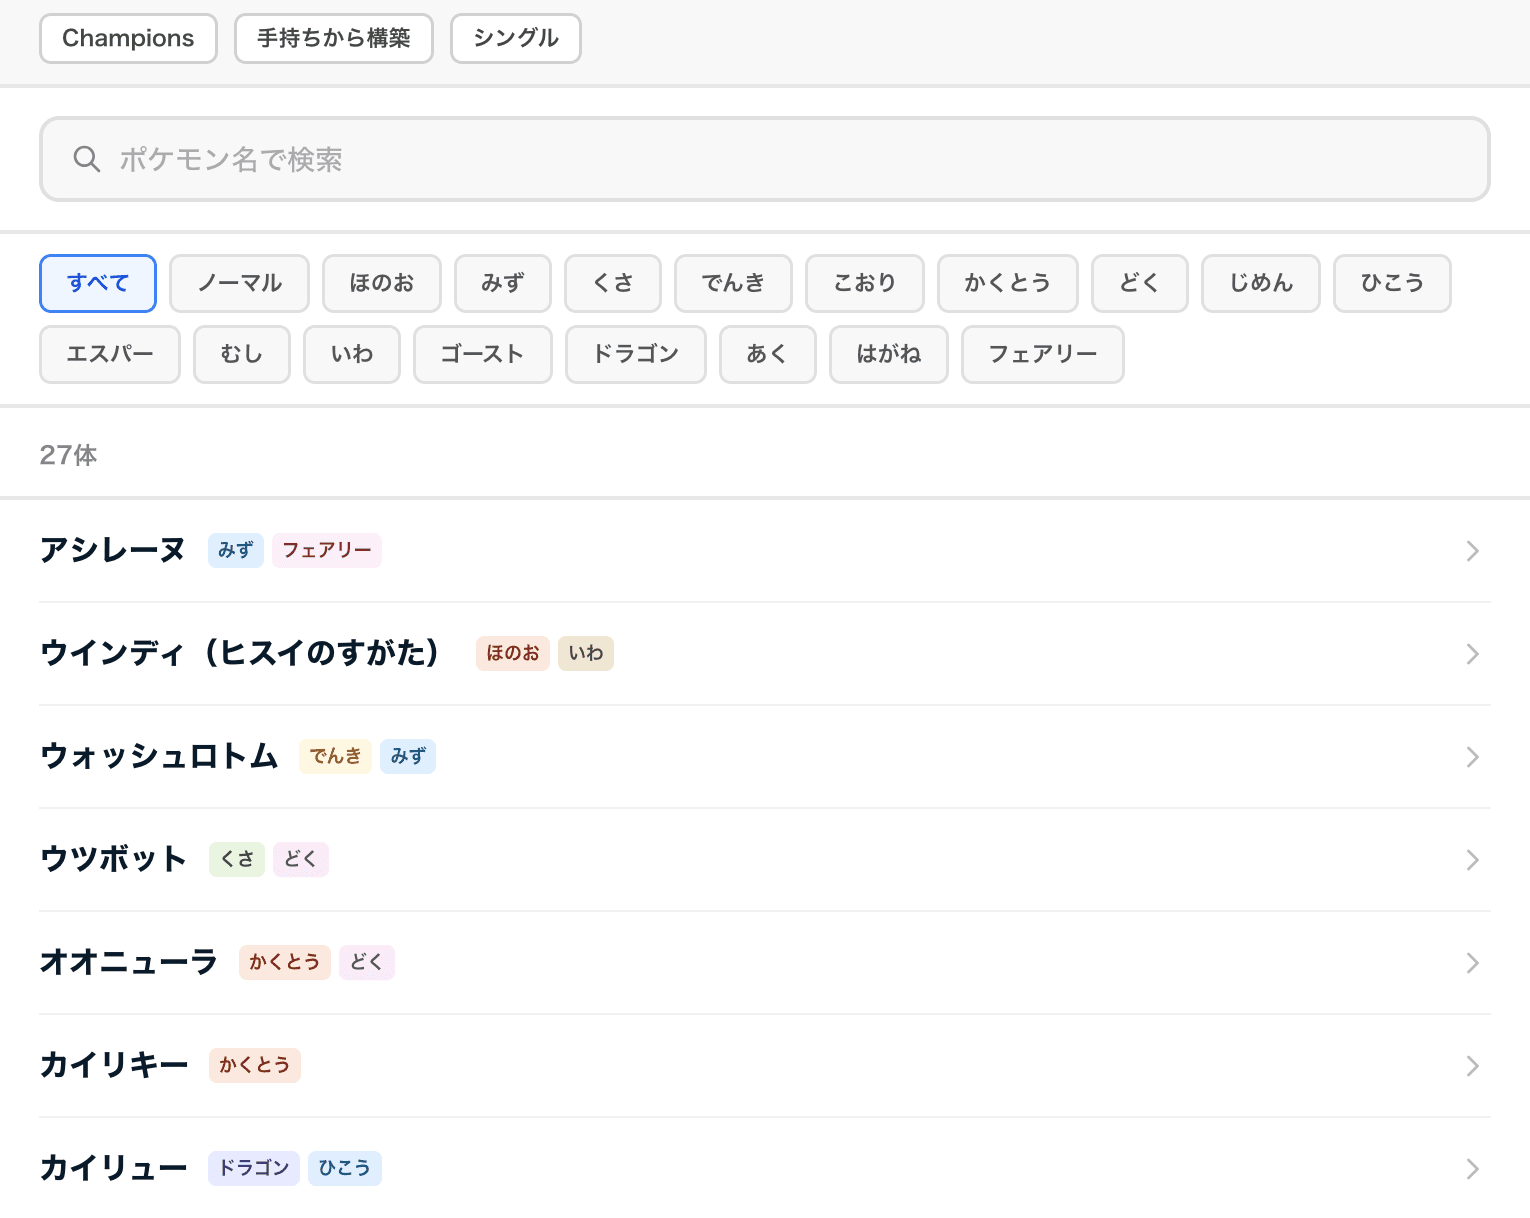
Task: Filter by くさ type chip
Action: [613, 283]
